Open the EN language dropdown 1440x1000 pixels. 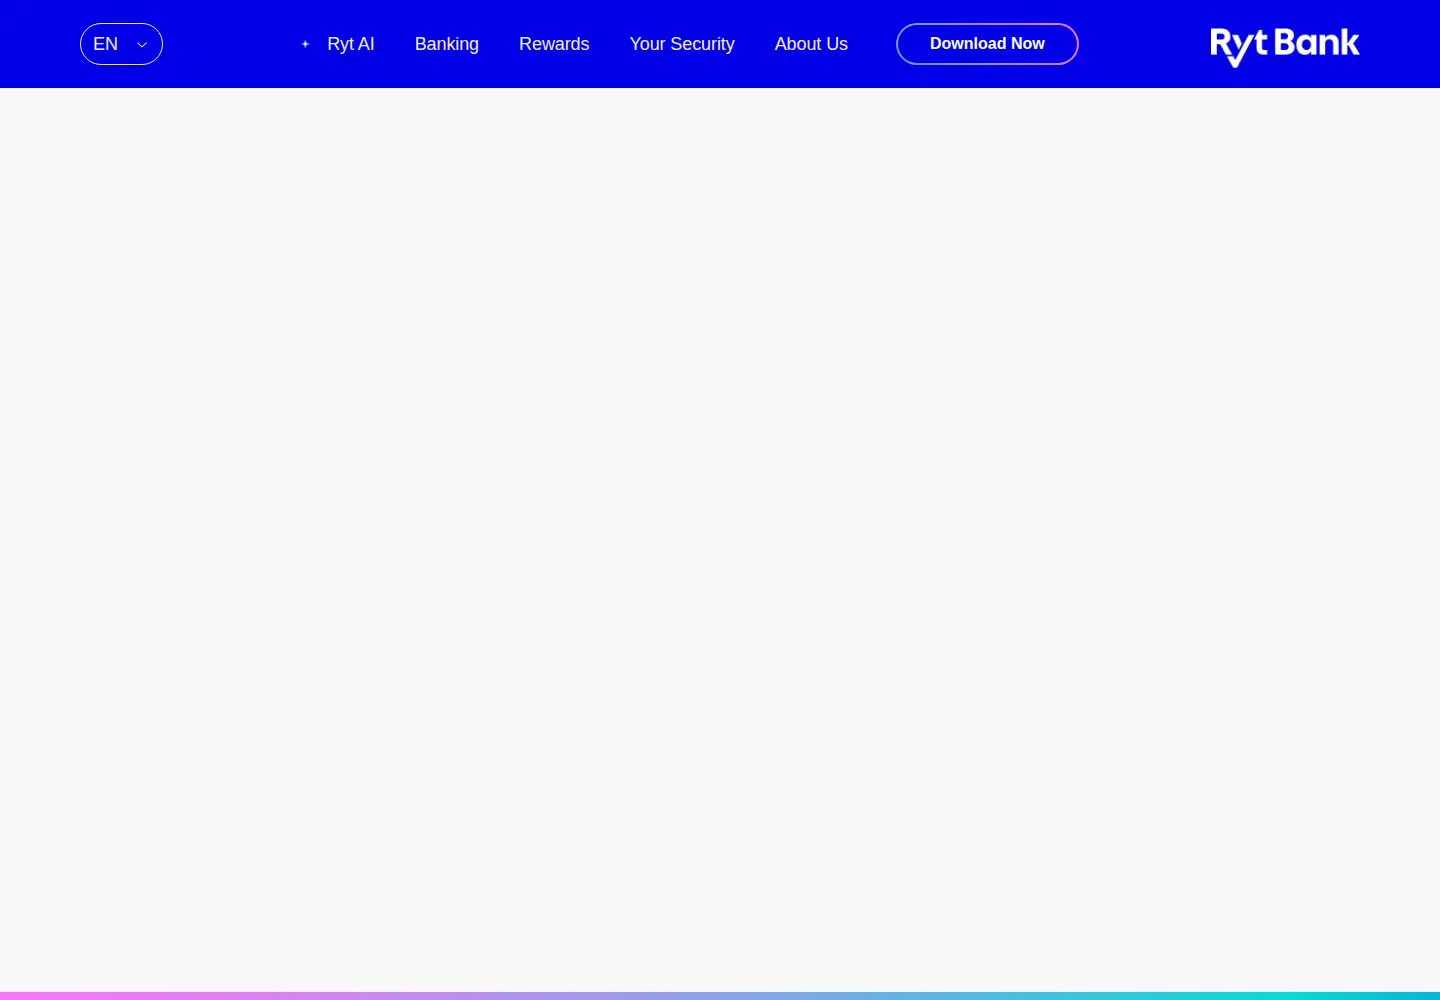coord(121,44)
